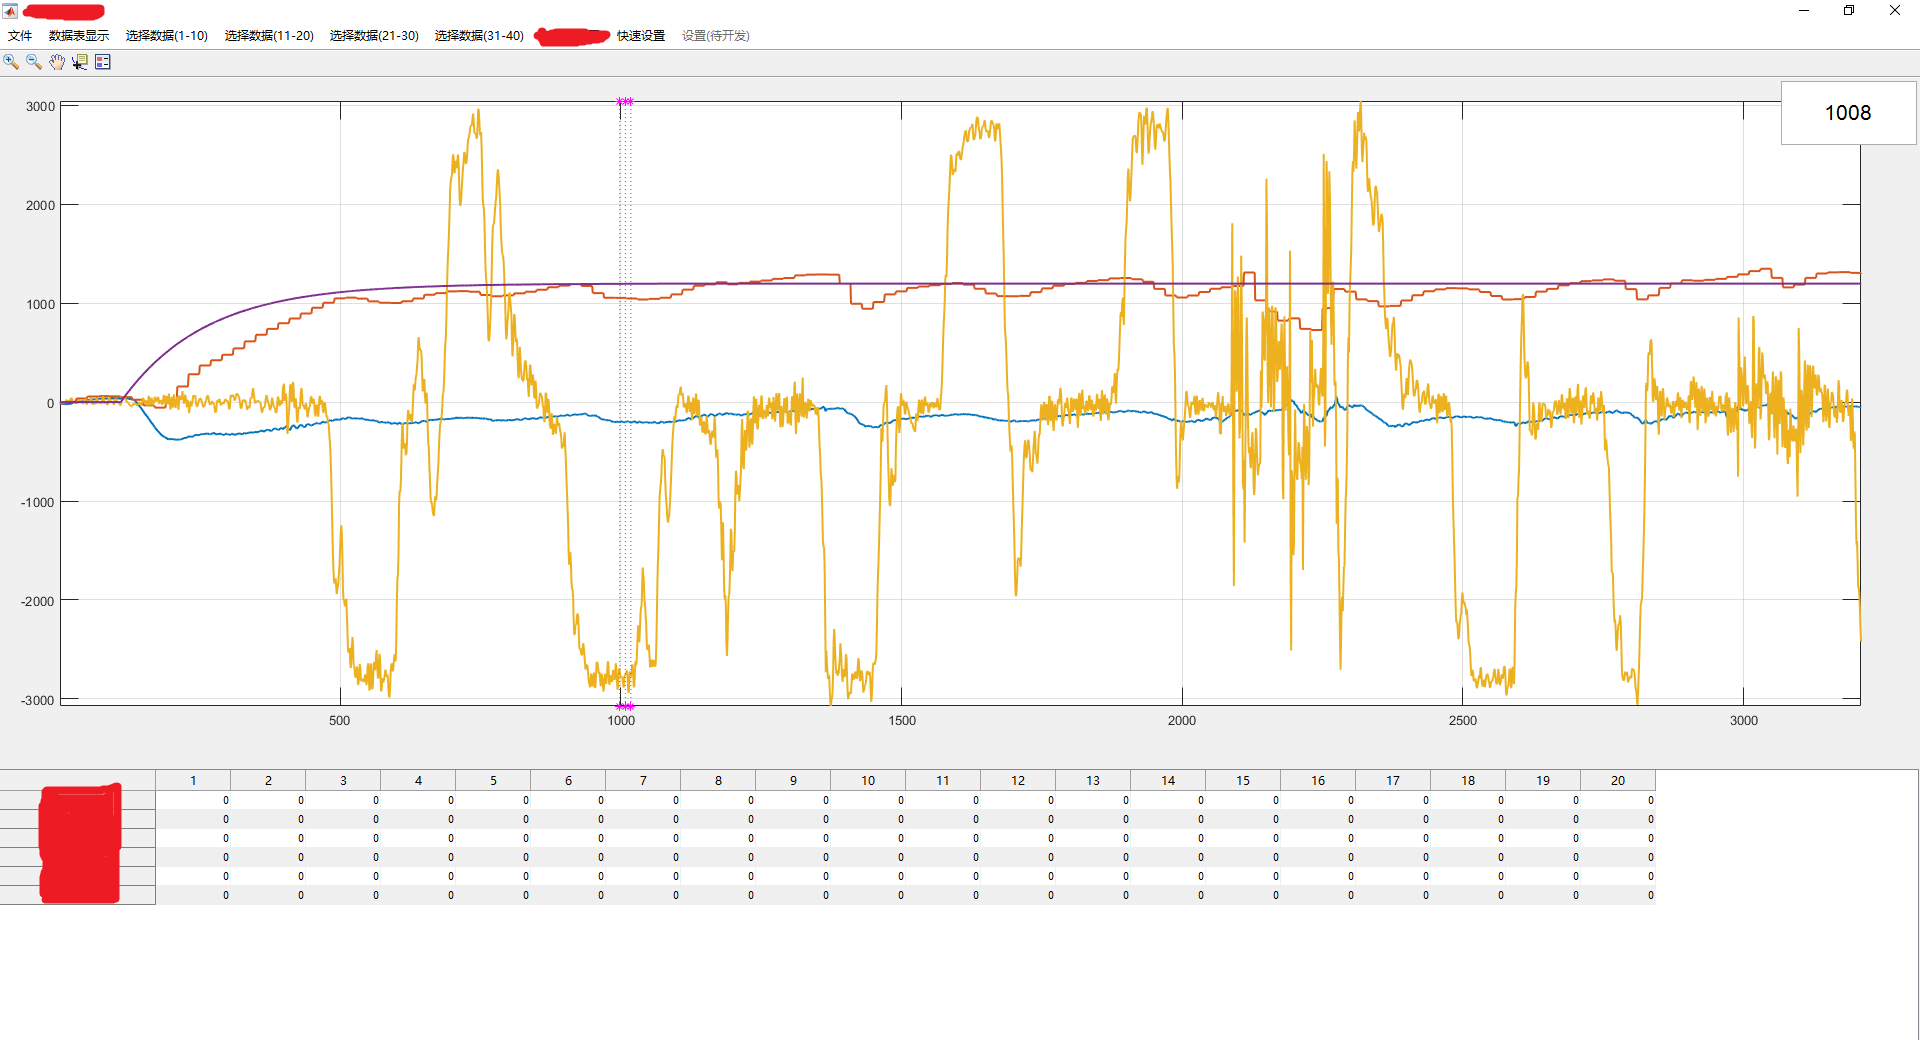Screen dimensions: 1920x1040
Task: Click the MATLAB logo in title bar
Action: coord(10,11)
